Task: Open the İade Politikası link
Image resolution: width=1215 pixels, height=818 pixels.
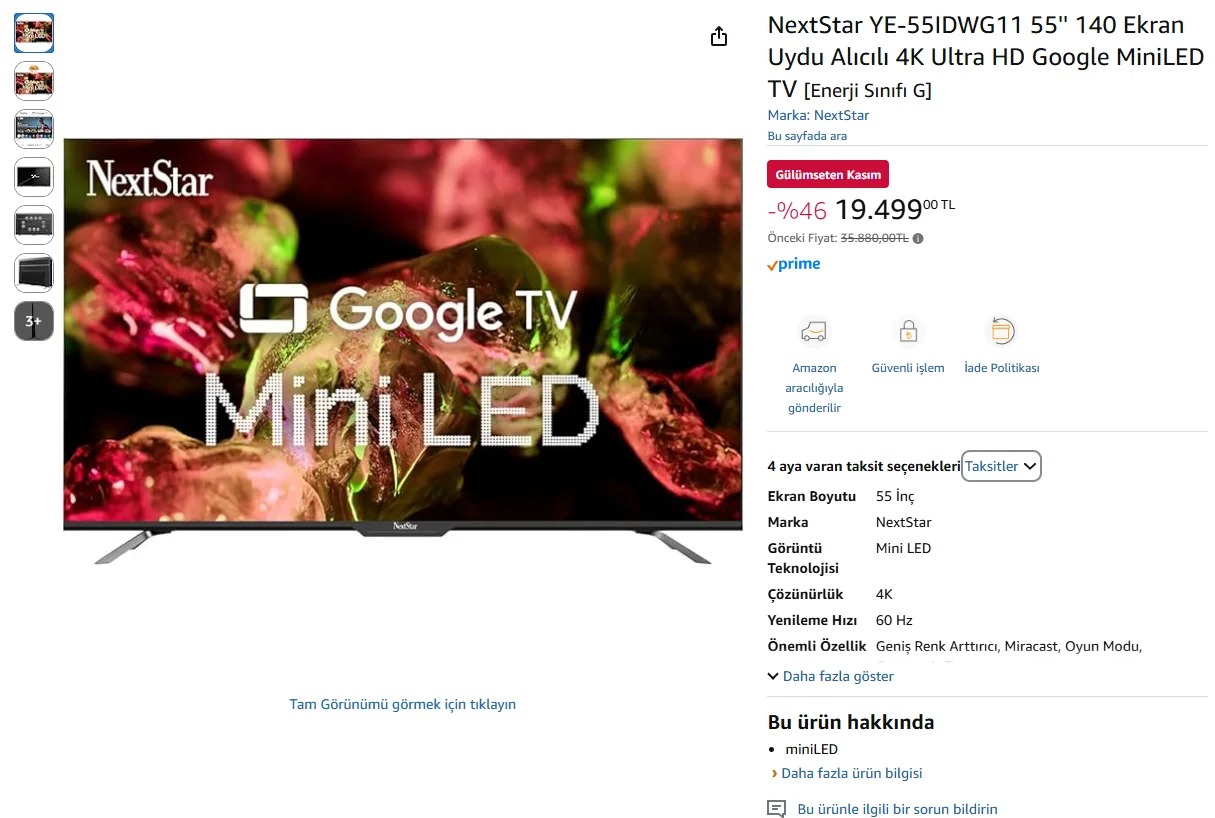Action: (1002, 368)
